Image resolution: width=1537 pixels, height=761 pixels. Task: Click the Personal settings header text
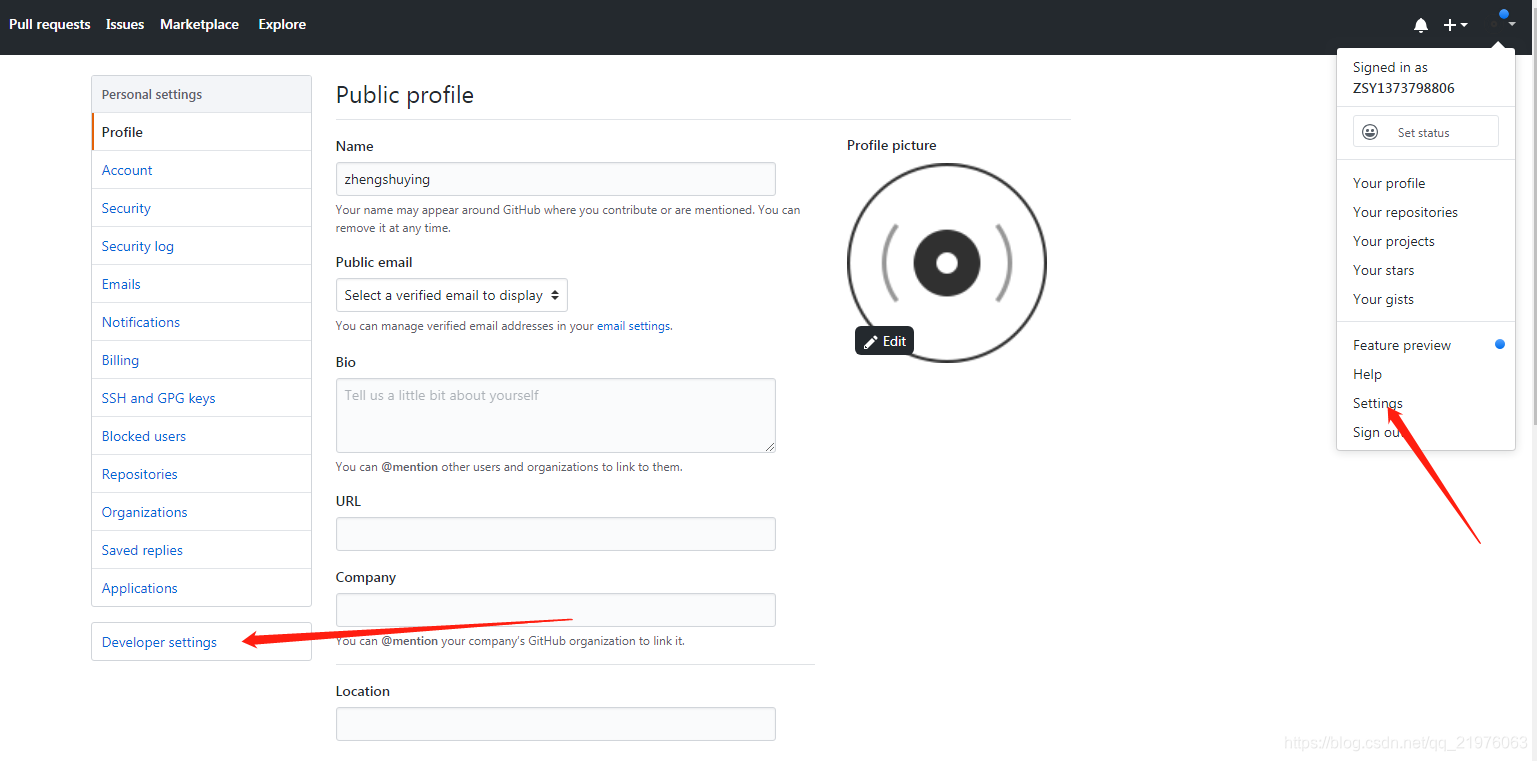152,94
